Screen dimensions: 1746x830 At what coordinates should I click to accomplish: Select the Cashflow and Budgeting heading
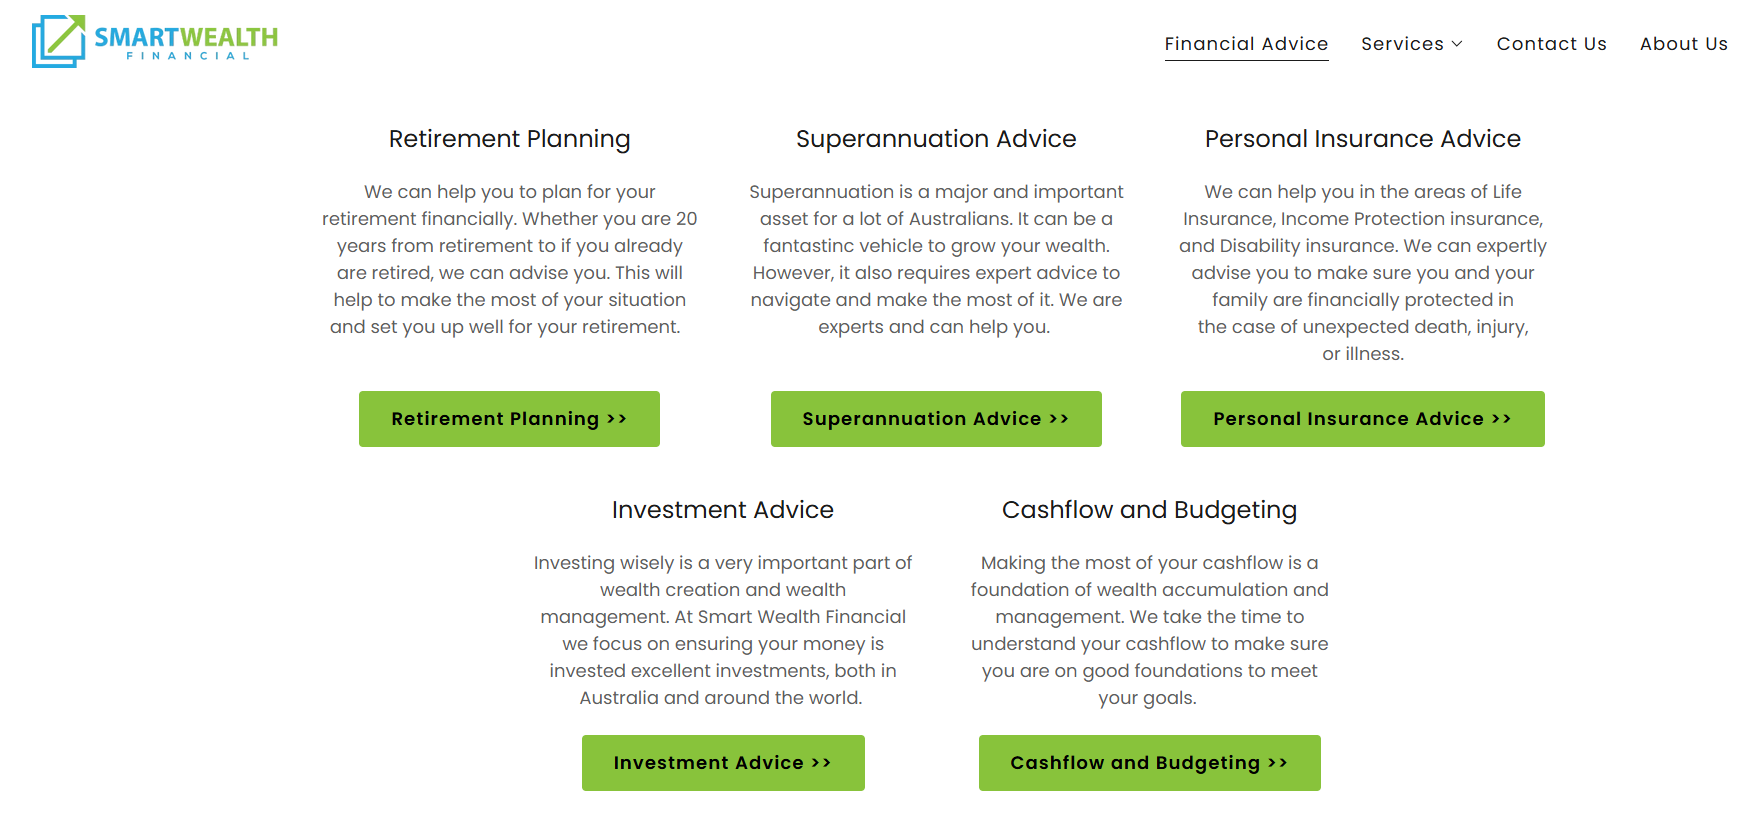tap(1149, 510)
